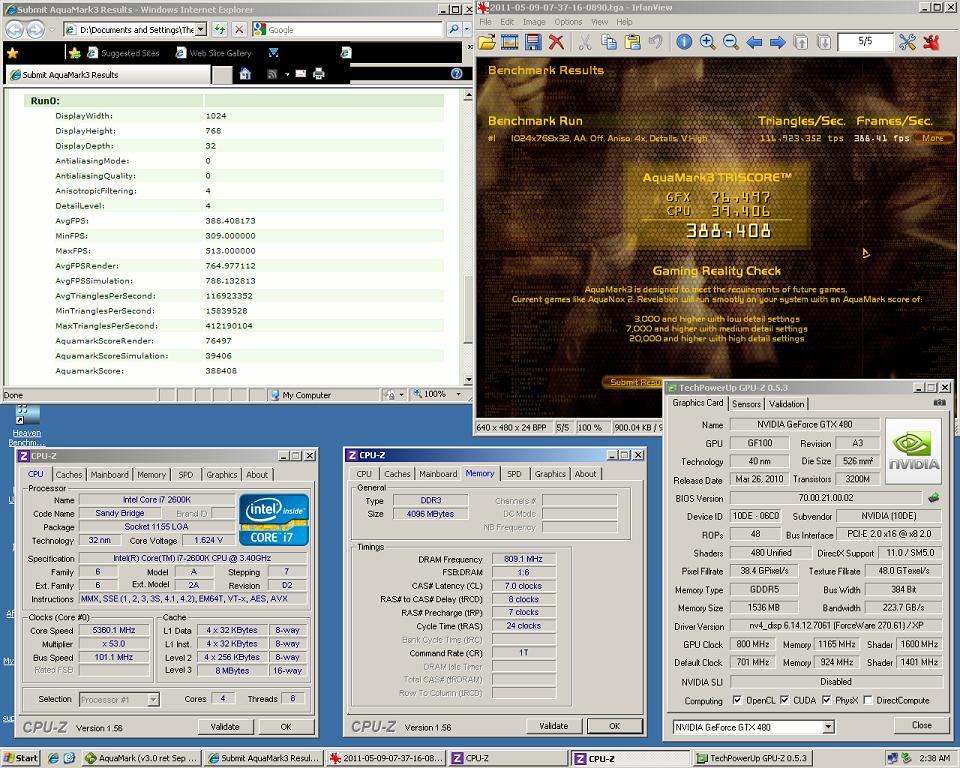960x768 pixels.
Task: Click the Close button in GPU-Z
Action: (x=922, y=725)
